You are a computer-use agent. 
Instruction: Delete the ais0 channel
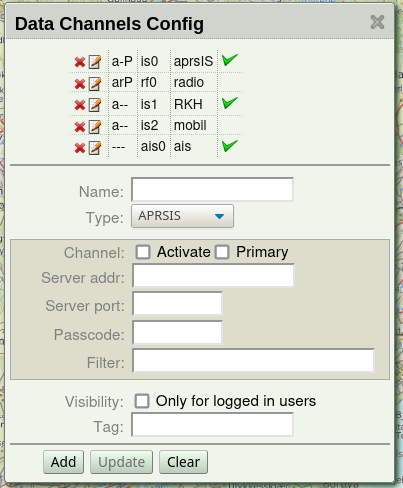[x=80, y=148]
